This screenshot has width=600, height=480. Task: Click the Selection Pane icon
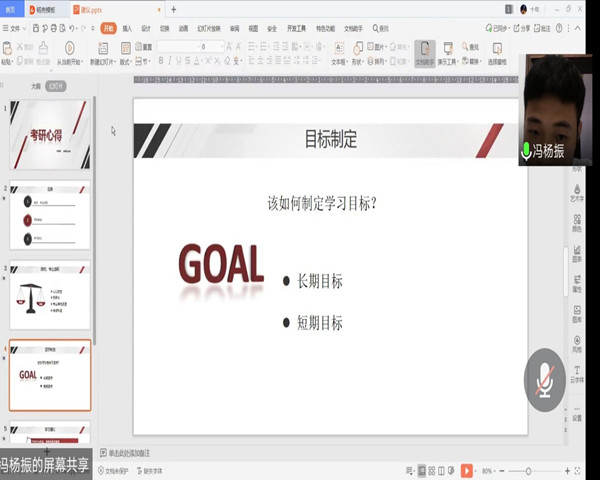tap(497, 48)
